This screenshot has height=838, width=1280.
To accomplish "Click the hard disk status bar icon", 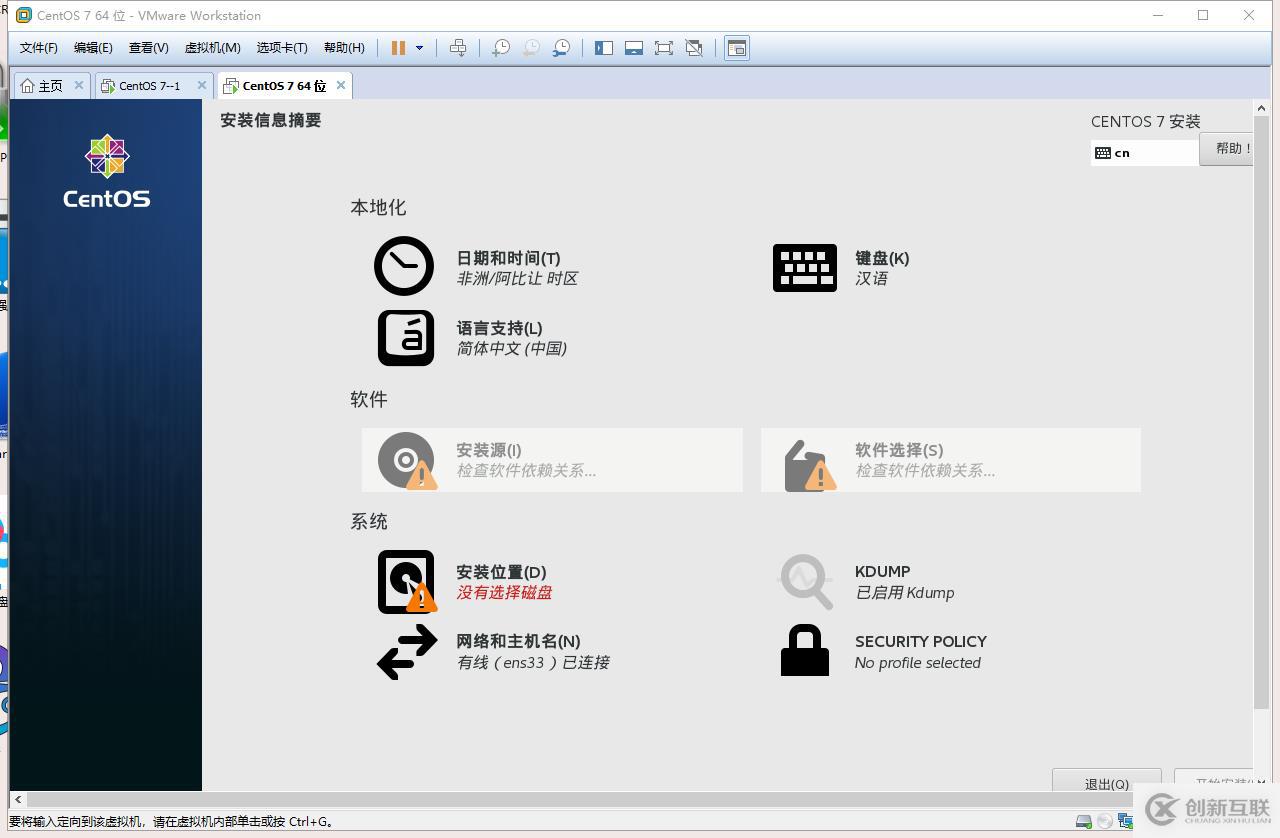I will 1084,821.
